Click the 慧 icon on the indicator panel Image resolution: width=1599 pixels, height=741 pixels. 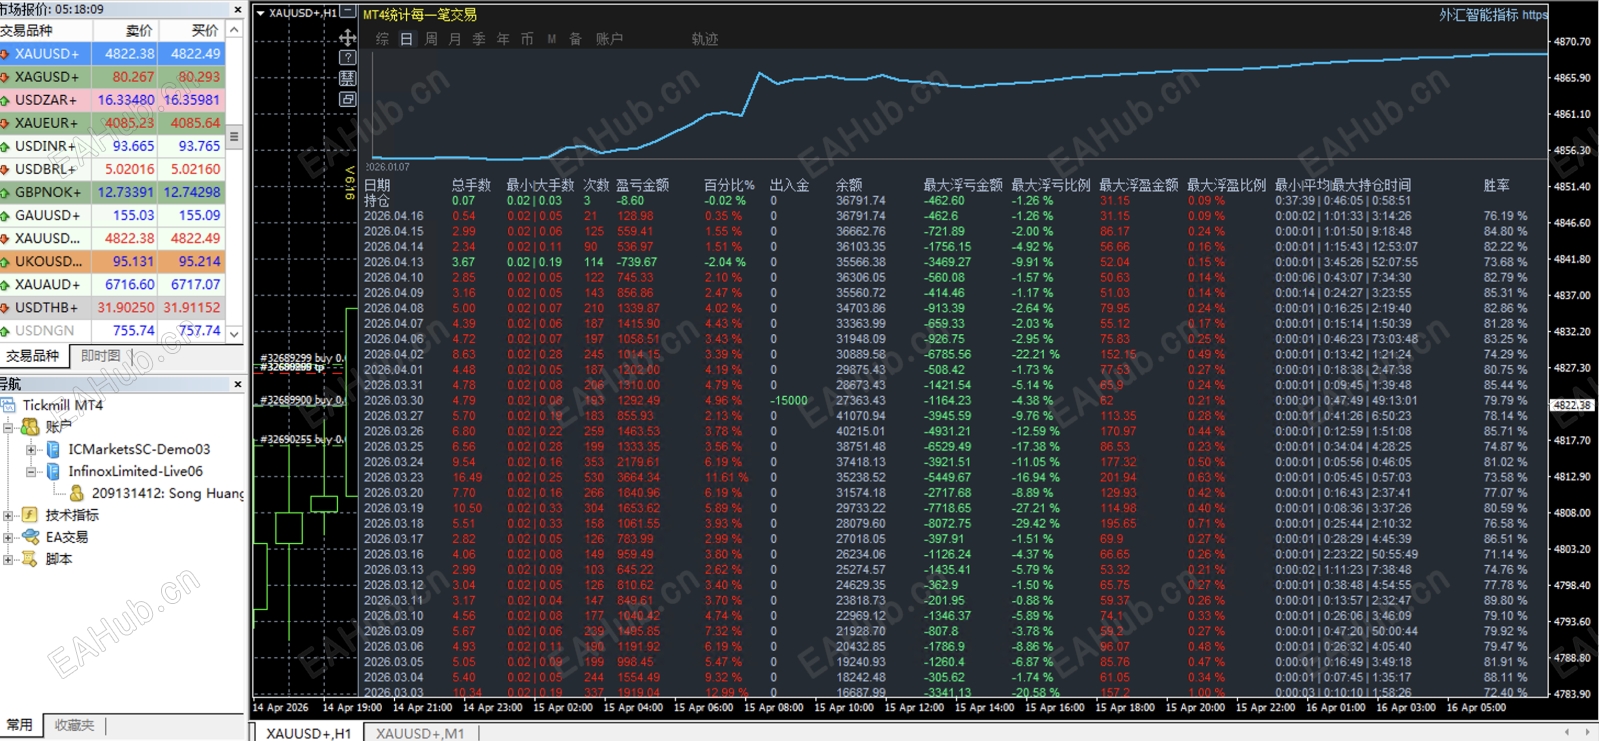347,78
